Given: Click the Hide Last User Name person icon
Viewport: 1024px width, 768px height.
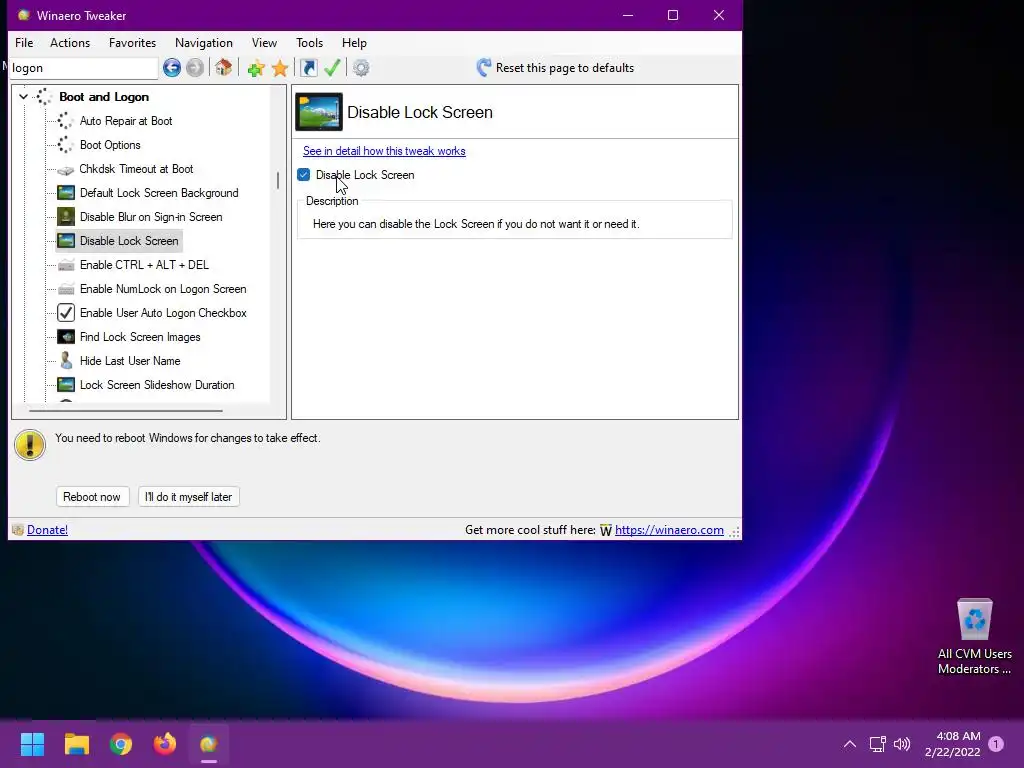Looking at the screenshot, I should [x=66, y=360].
